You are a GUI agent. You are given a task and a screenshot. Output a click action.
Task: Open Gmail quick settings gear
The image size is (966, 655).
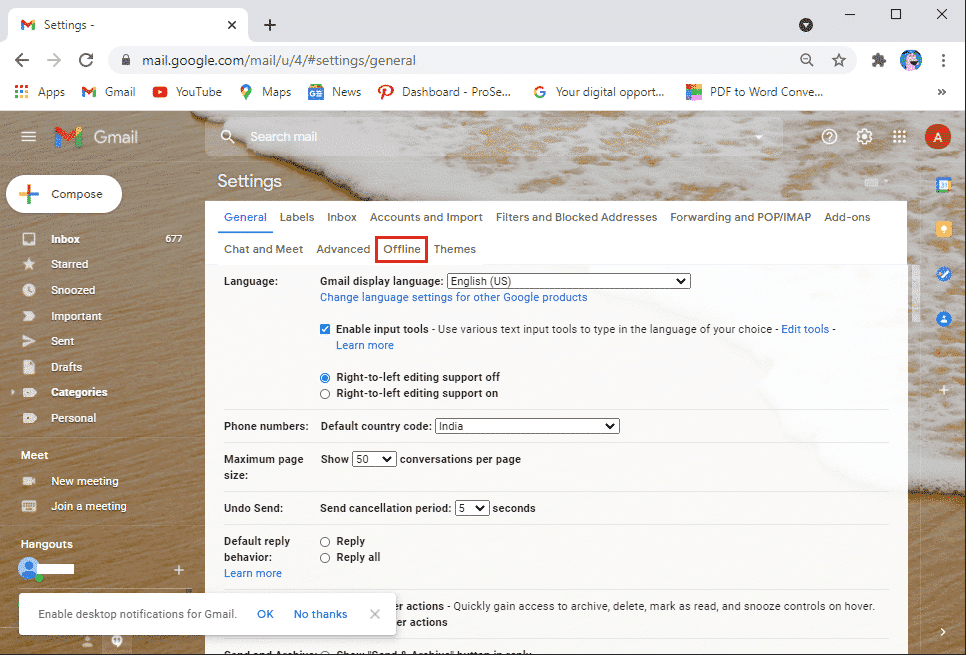click(864, 136)
